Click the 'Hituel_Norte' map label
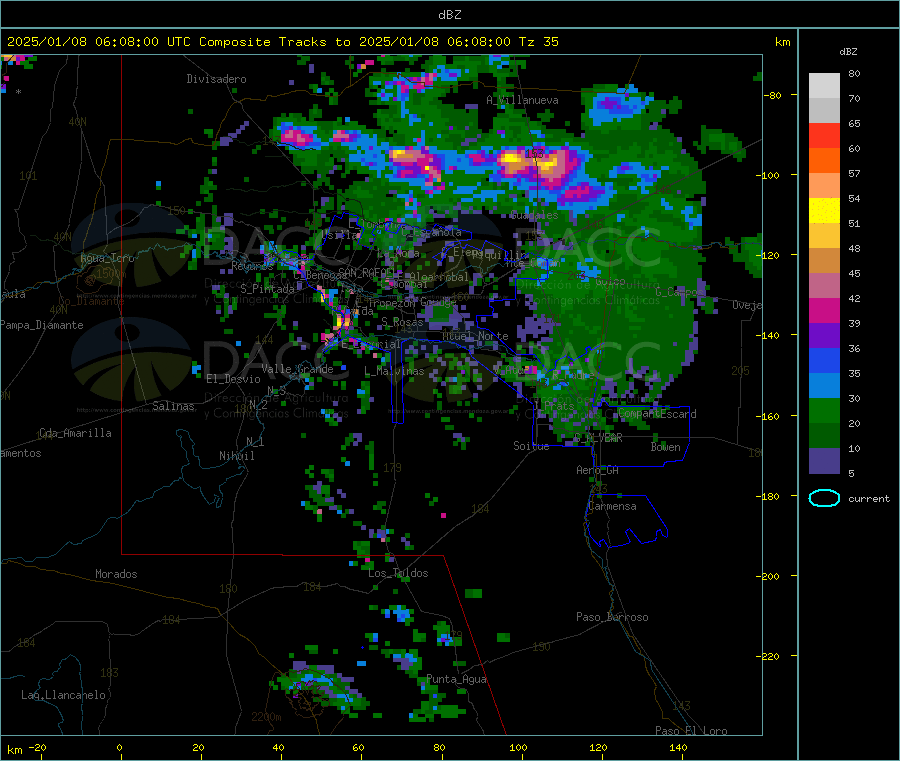Screen dimensions: 900x761 [475, 336]
